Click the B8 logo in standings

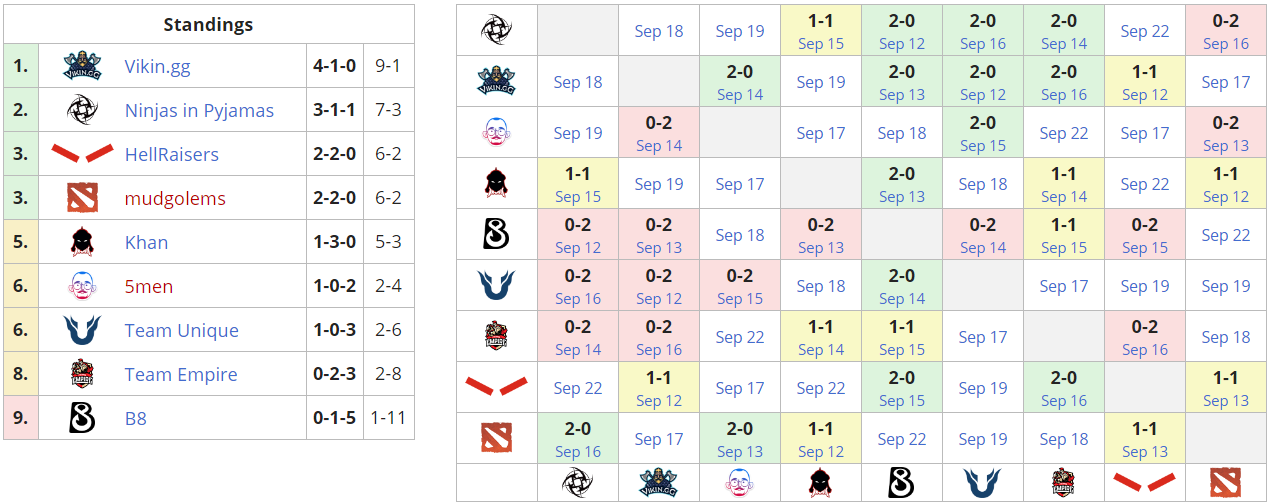pyautogui.click(x=82, y=418)
